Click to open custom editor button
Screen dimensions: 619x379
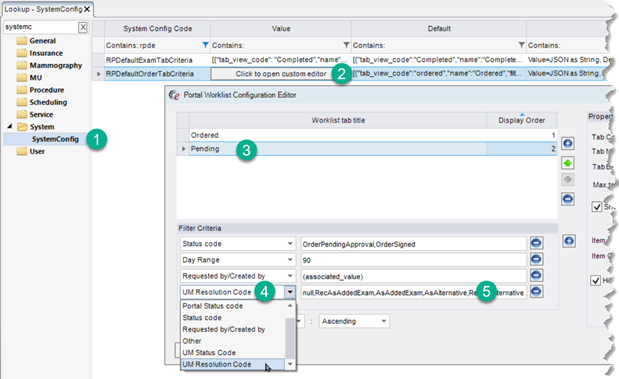click(x=281, y=74)
